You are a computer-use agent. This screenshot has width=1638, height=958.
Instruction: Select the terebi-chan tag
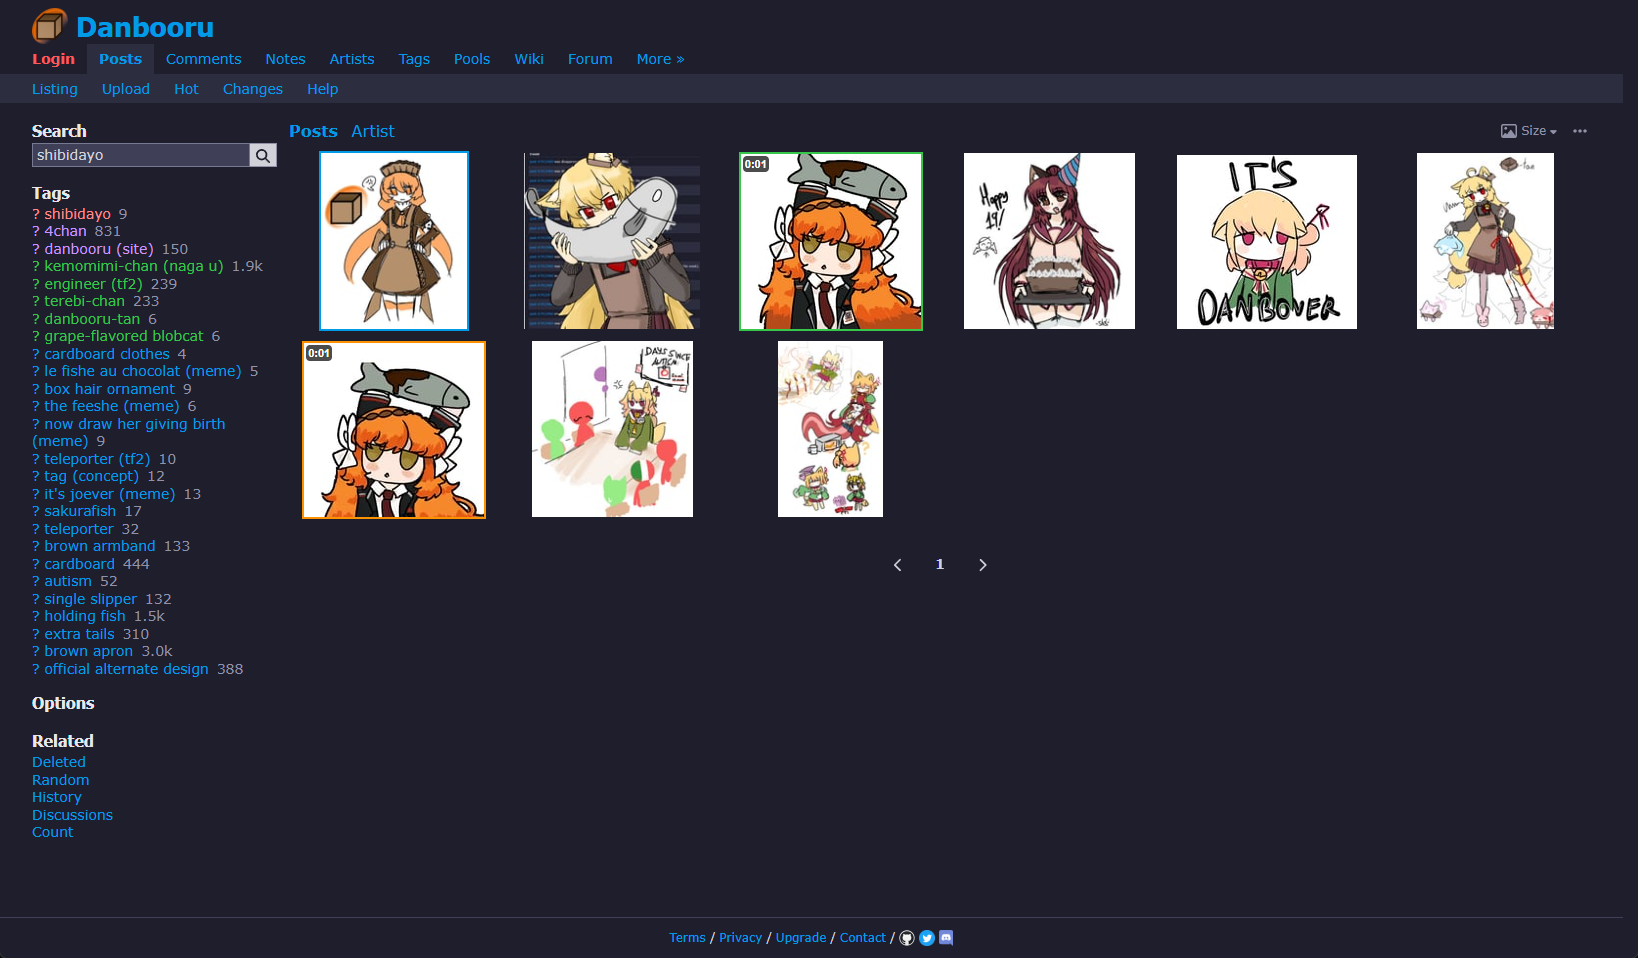(x=84, y=301)
